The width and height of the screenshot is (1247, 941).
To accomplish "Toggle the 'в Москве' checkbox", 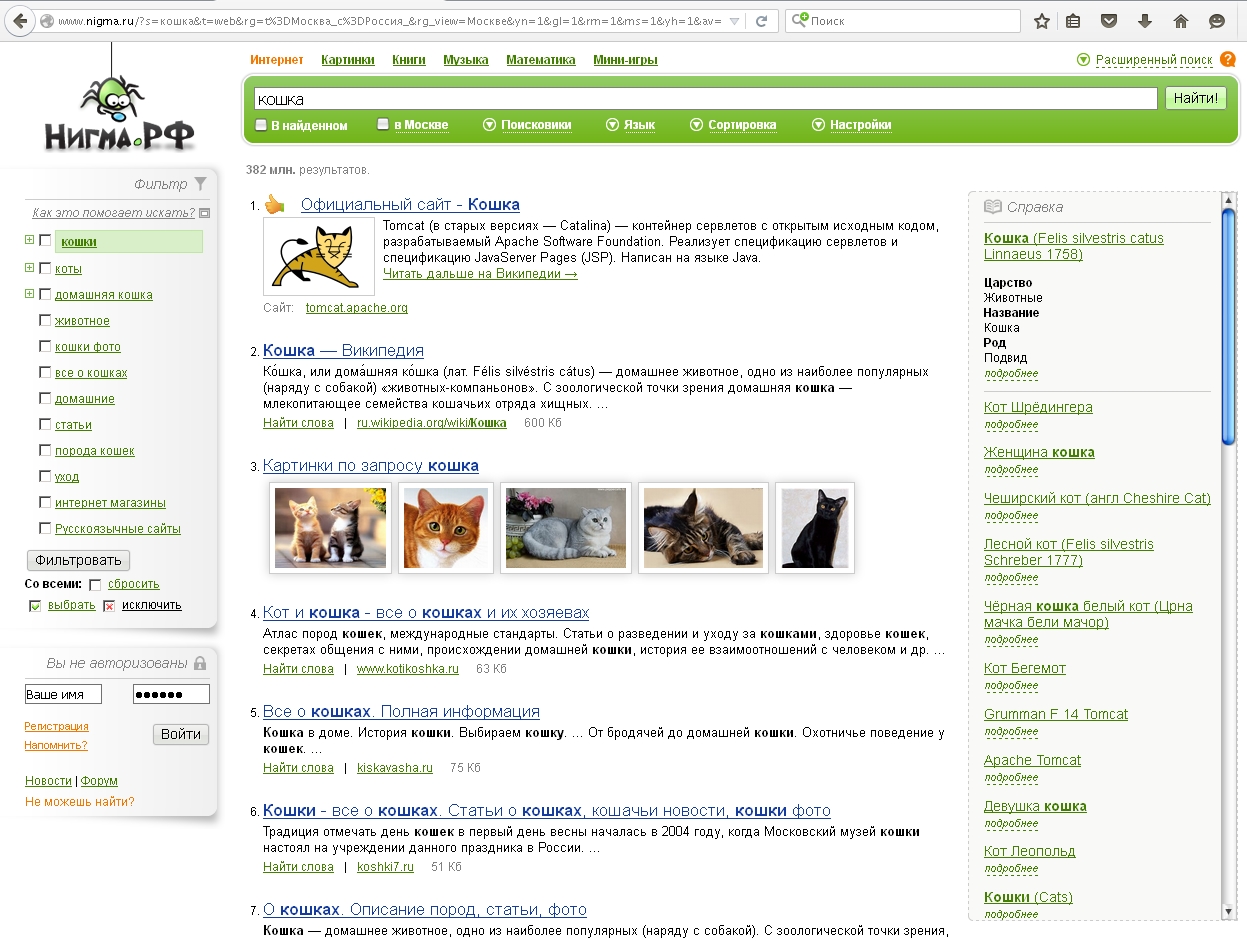I will [x=383, y=125].
